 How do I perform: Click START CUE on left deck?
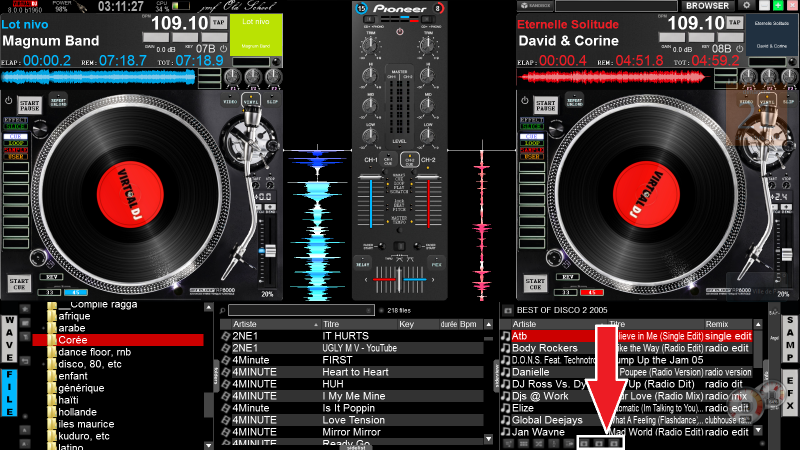click(19, 284)
